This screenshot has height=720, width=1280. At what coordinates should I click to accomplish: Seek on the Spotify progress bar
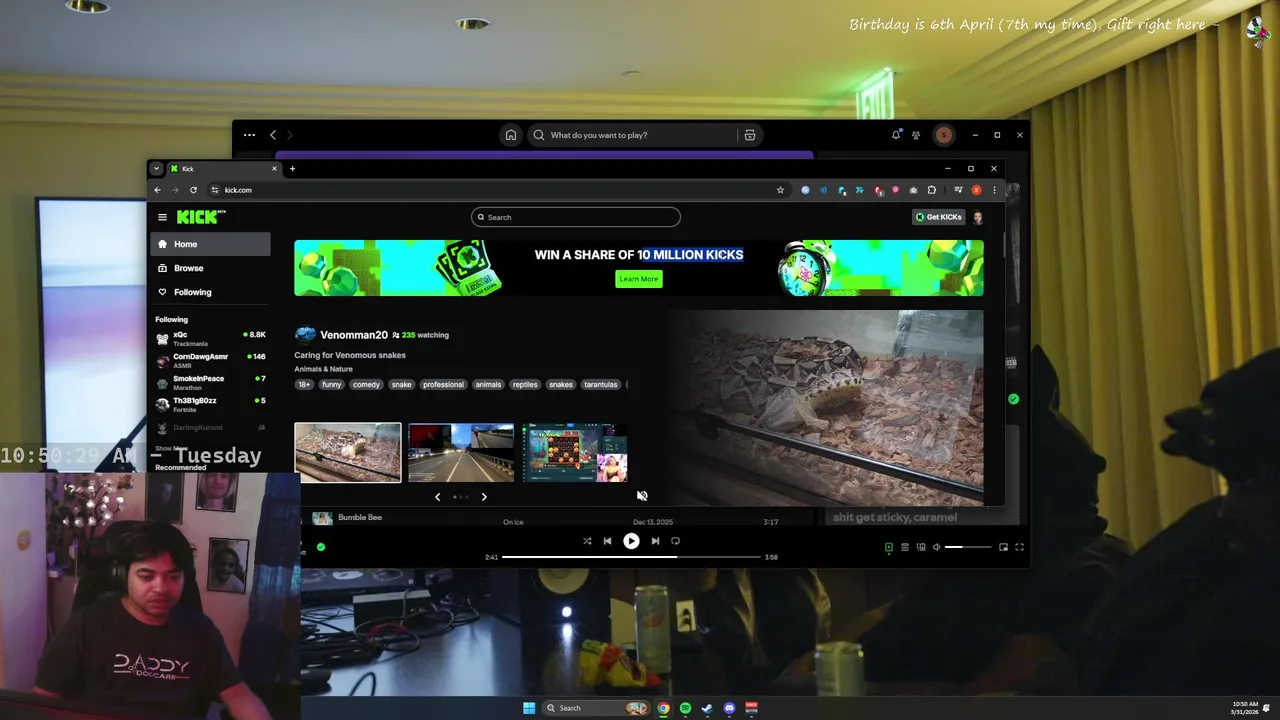coord(631,557)
